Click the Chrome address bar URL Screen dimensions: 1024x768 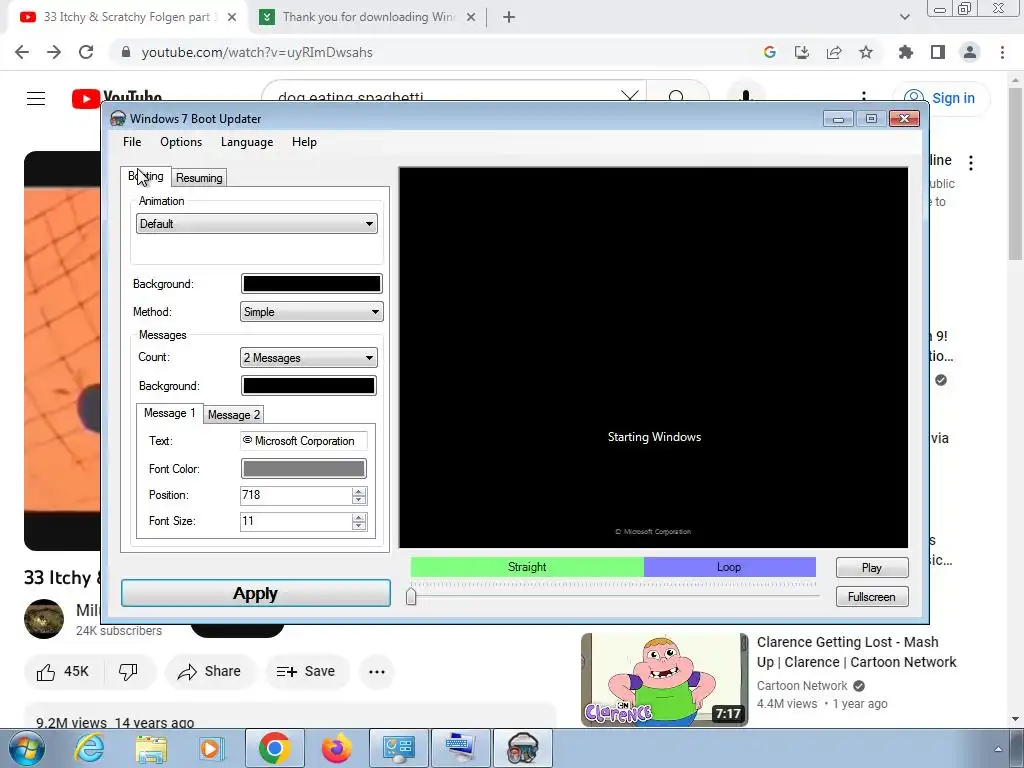pyautogui.click(x=257, y=52)
